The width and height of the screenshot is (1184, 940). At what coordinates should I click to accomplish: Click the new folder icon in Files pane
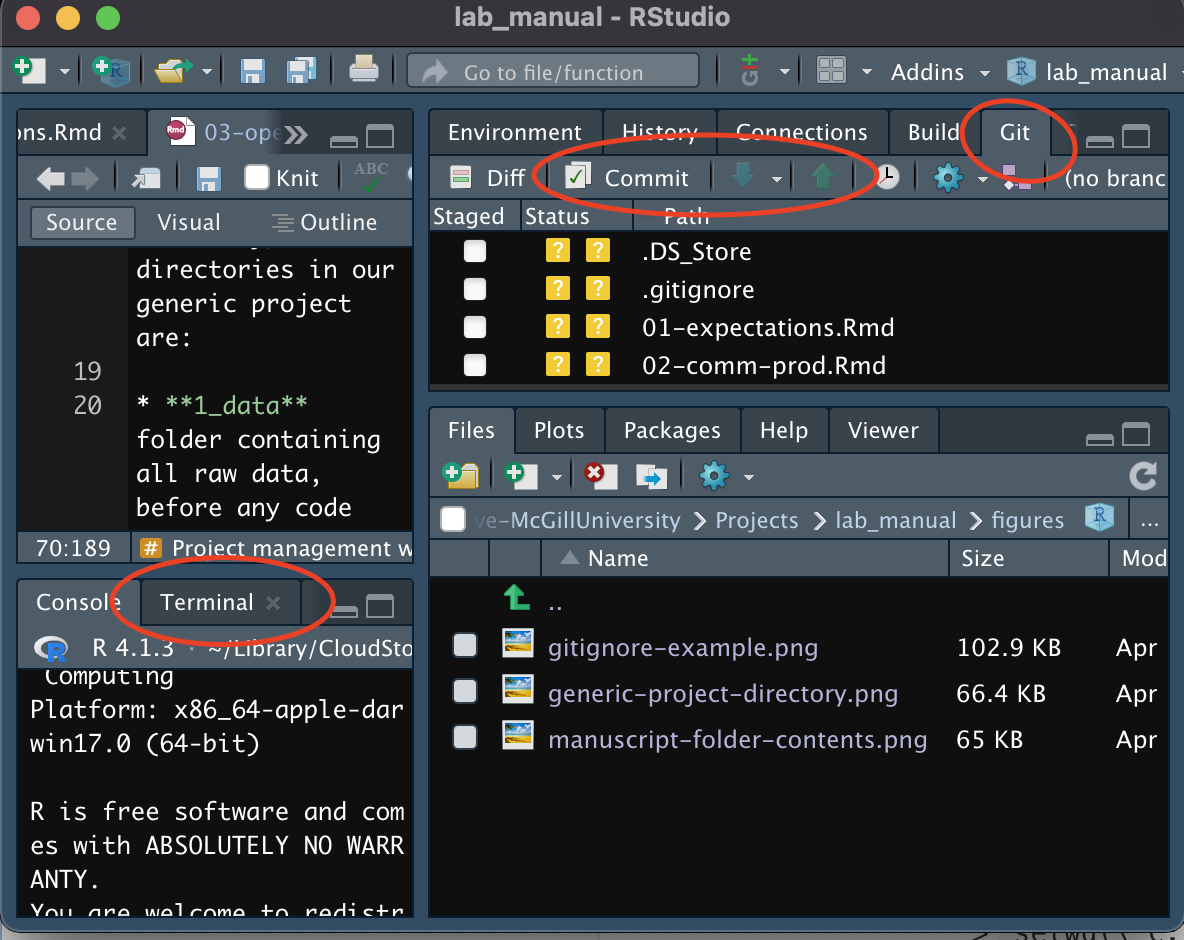tap(461, 475)
